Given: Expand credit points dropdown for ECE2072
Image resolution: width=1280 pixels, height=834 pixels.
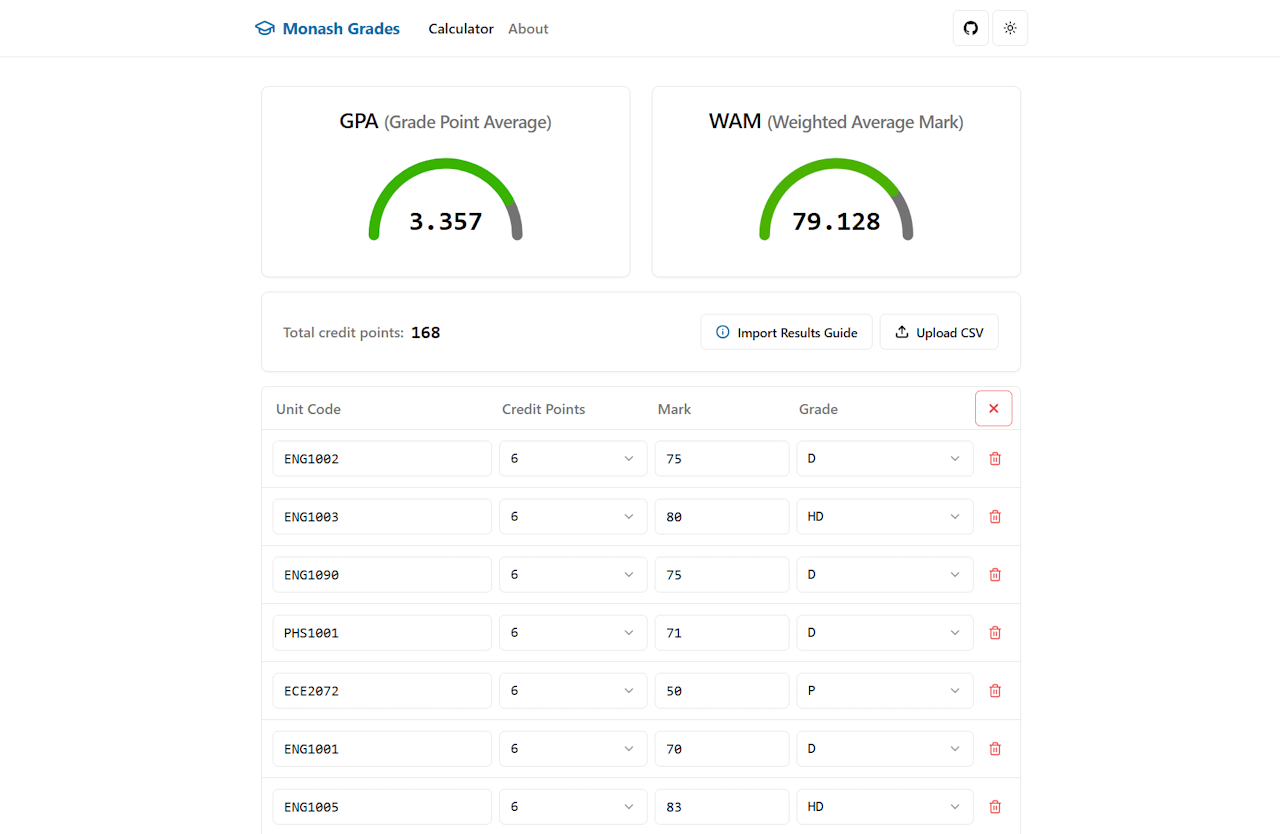Looking at the screenshot, I should point(573,691).
